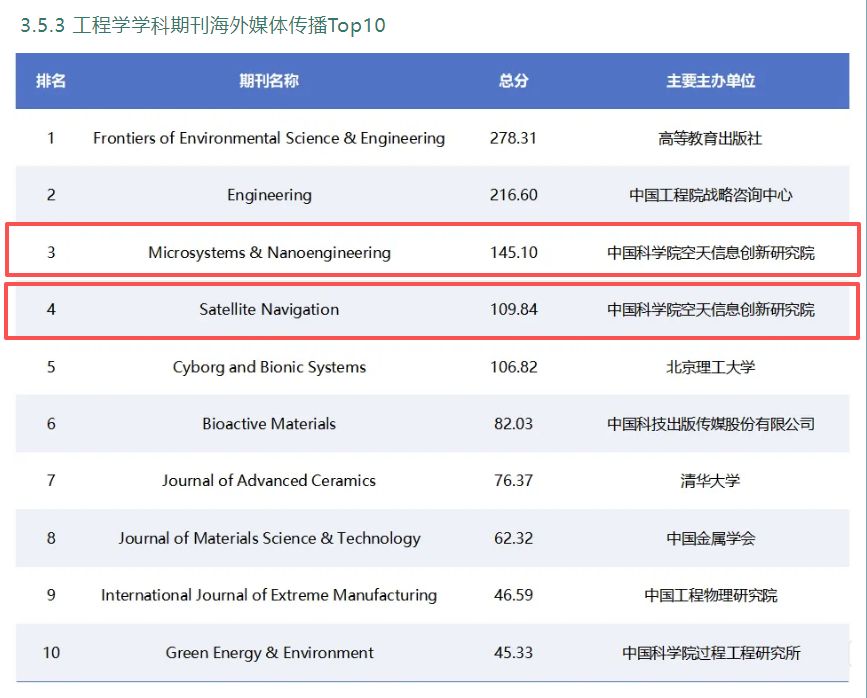
Task: Click the 总分 column header
Action: coord(513,81)
